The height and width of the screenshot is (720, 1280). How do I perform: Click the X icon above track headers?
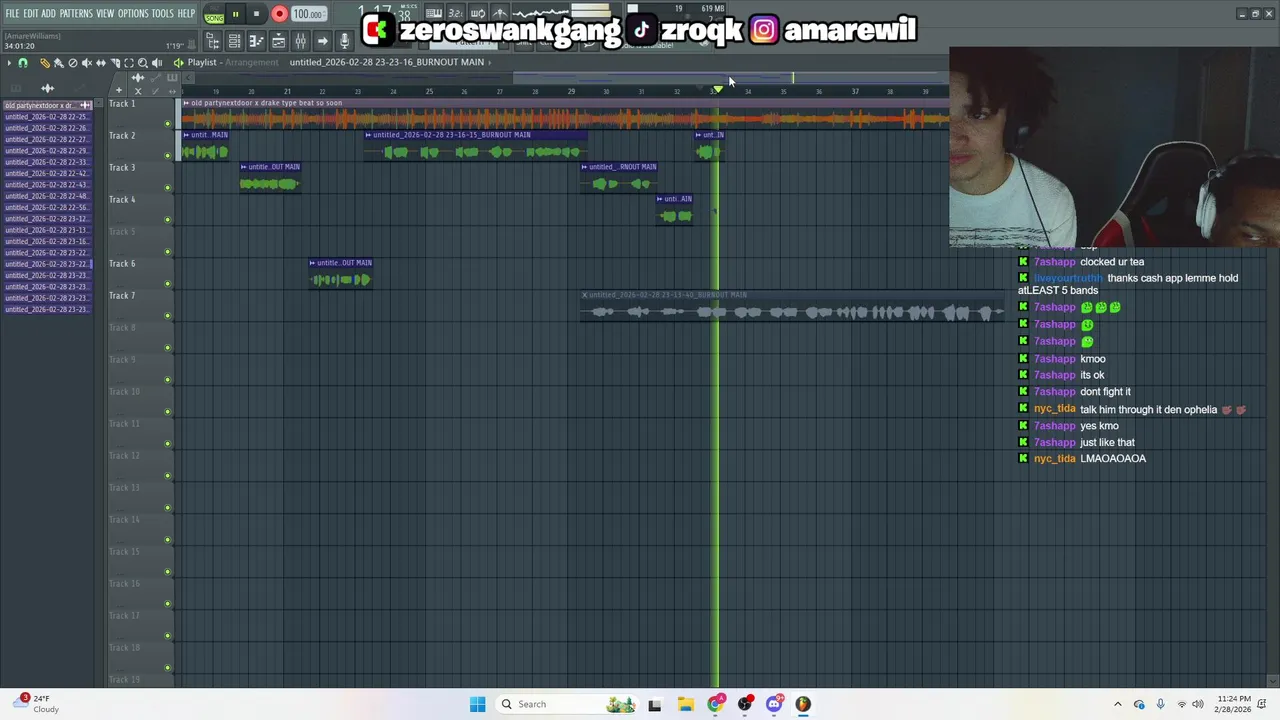tap(138, 90)
